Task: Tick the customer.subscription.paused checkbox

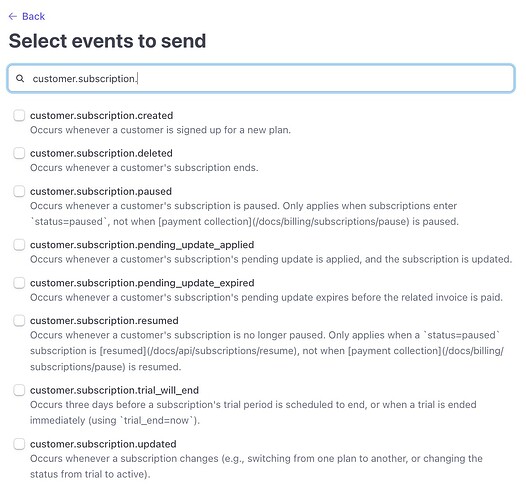Action: pyautogui.click(x=19, y=191)
